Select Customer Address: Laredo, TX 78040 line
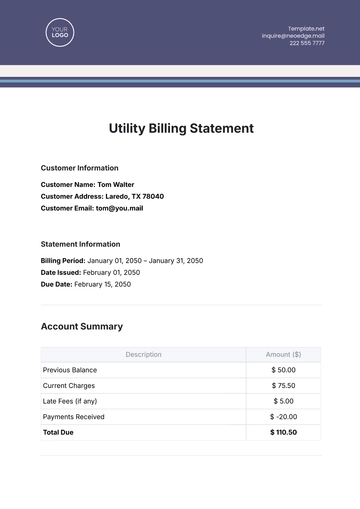Image resolution: width=360 pixels, height=509 pixels. [x=102, y=196]
